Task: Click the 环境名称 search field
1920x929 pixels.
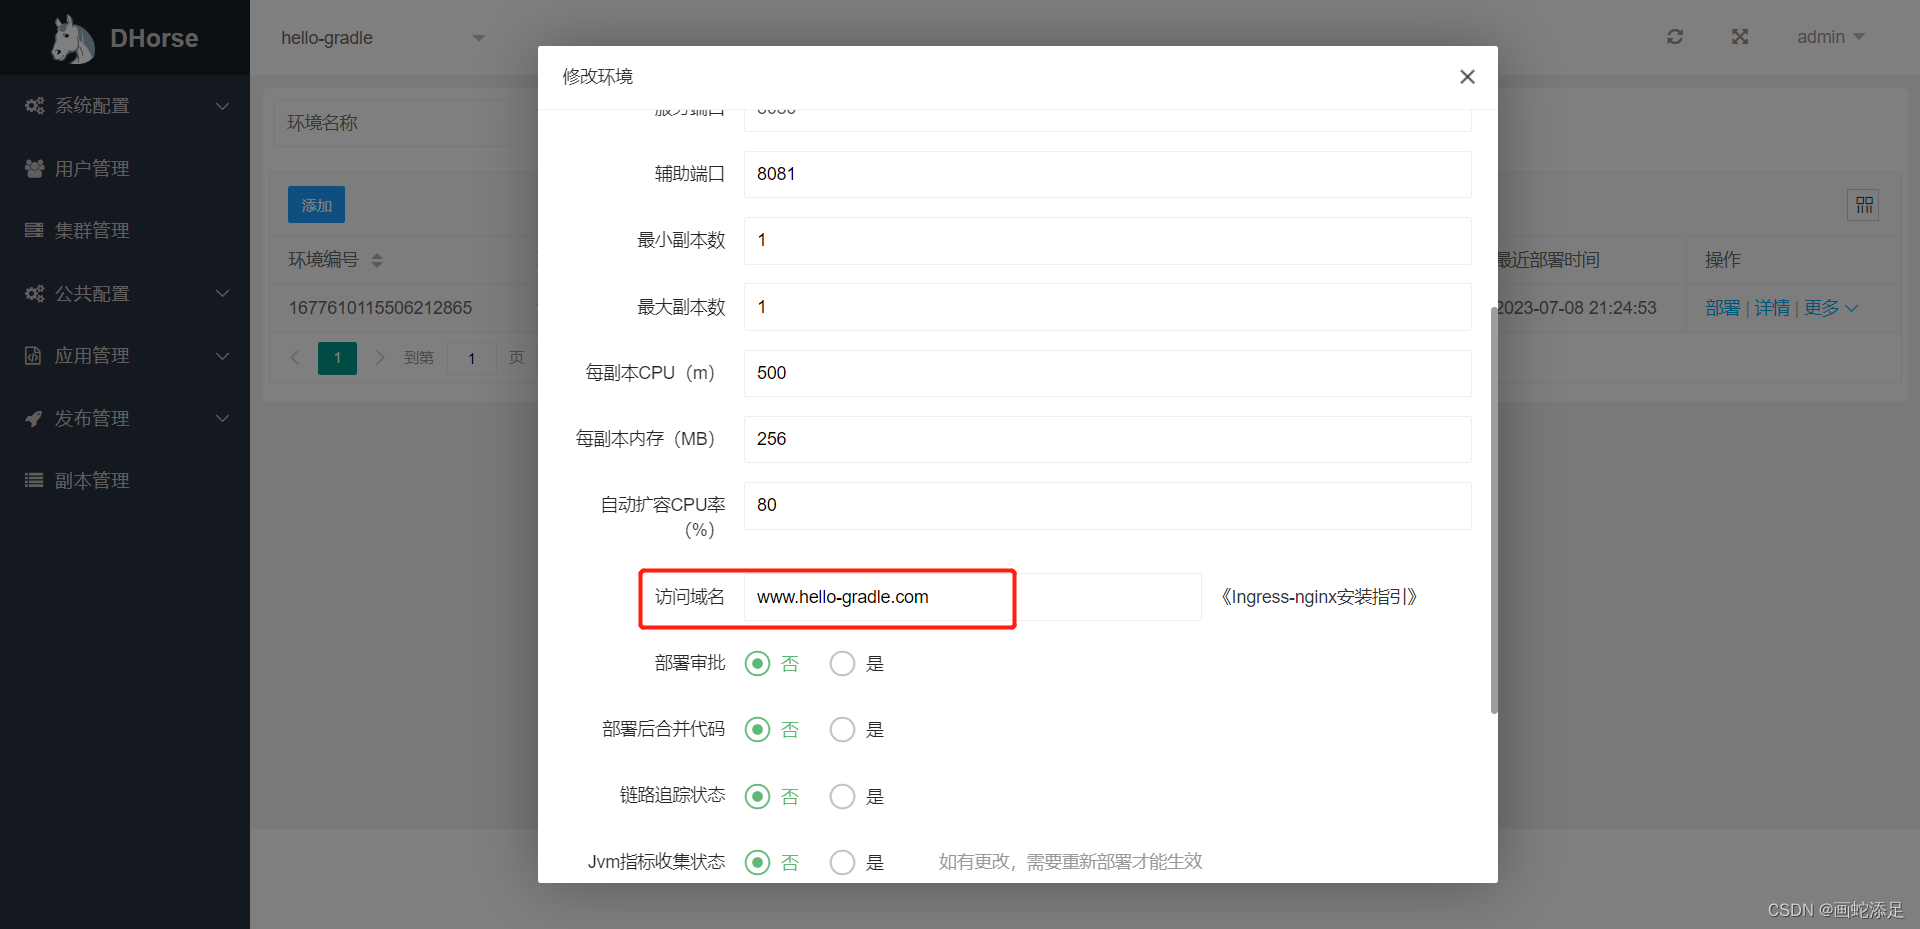Action: 392,123
